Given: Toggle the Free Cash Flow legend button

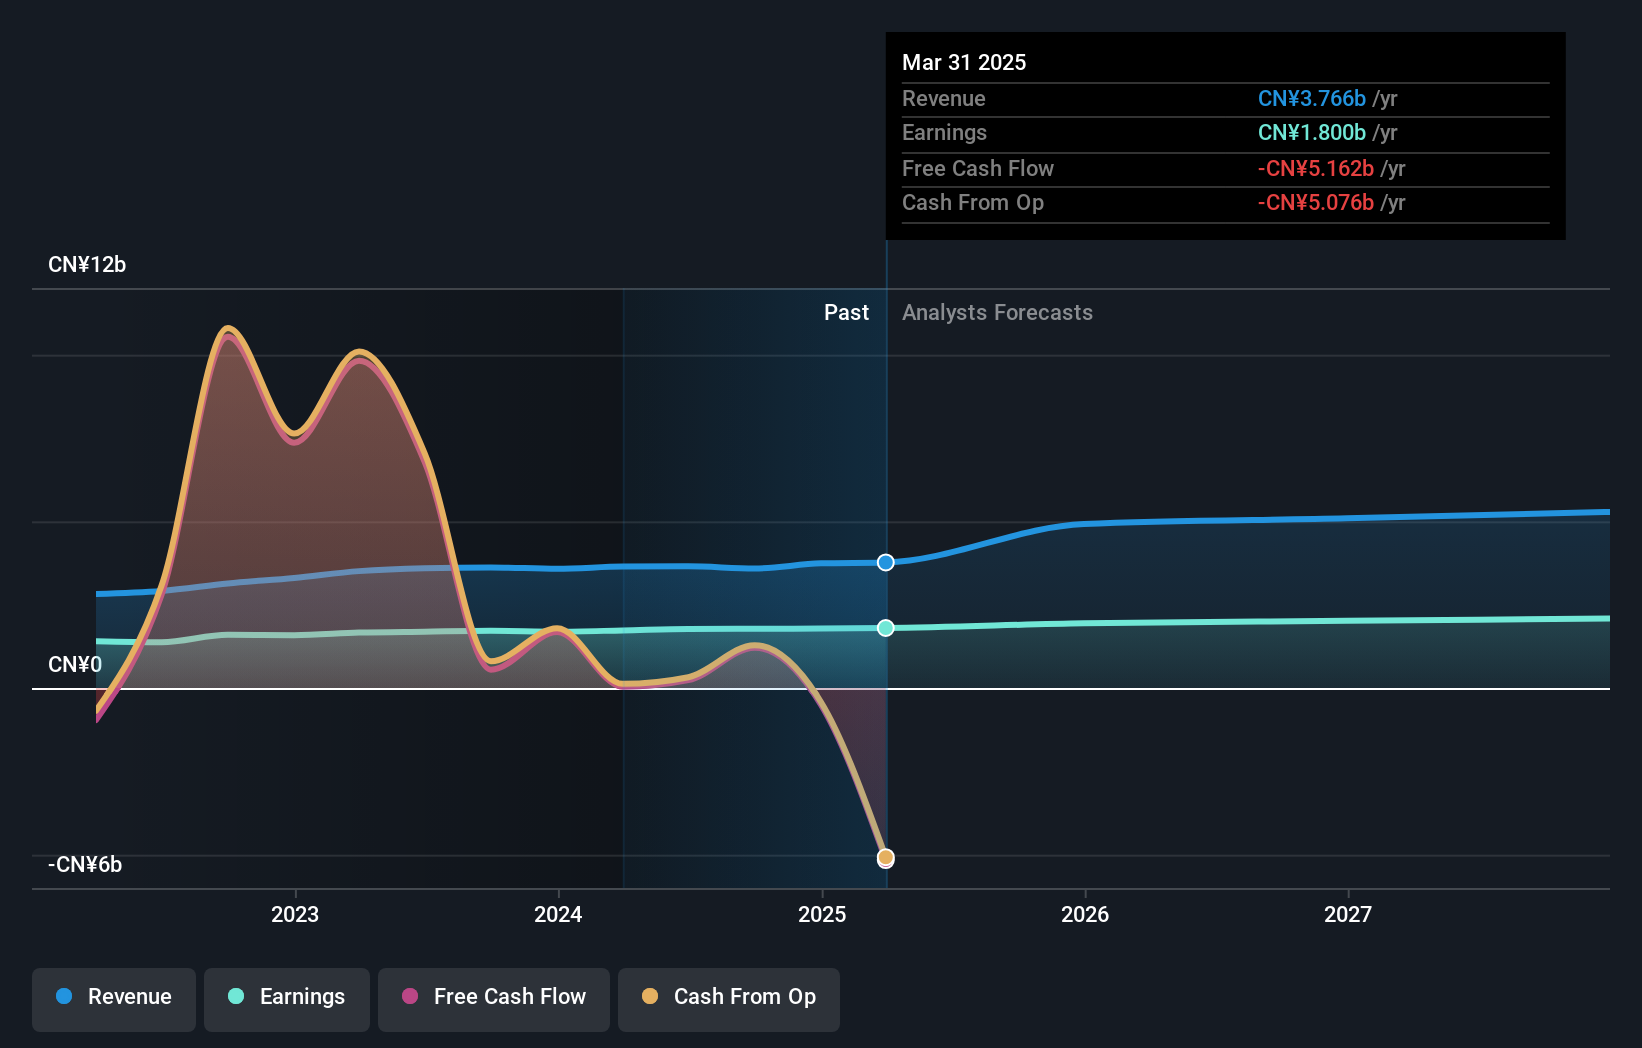Looking at the screenshot, I should coord(494,999).
